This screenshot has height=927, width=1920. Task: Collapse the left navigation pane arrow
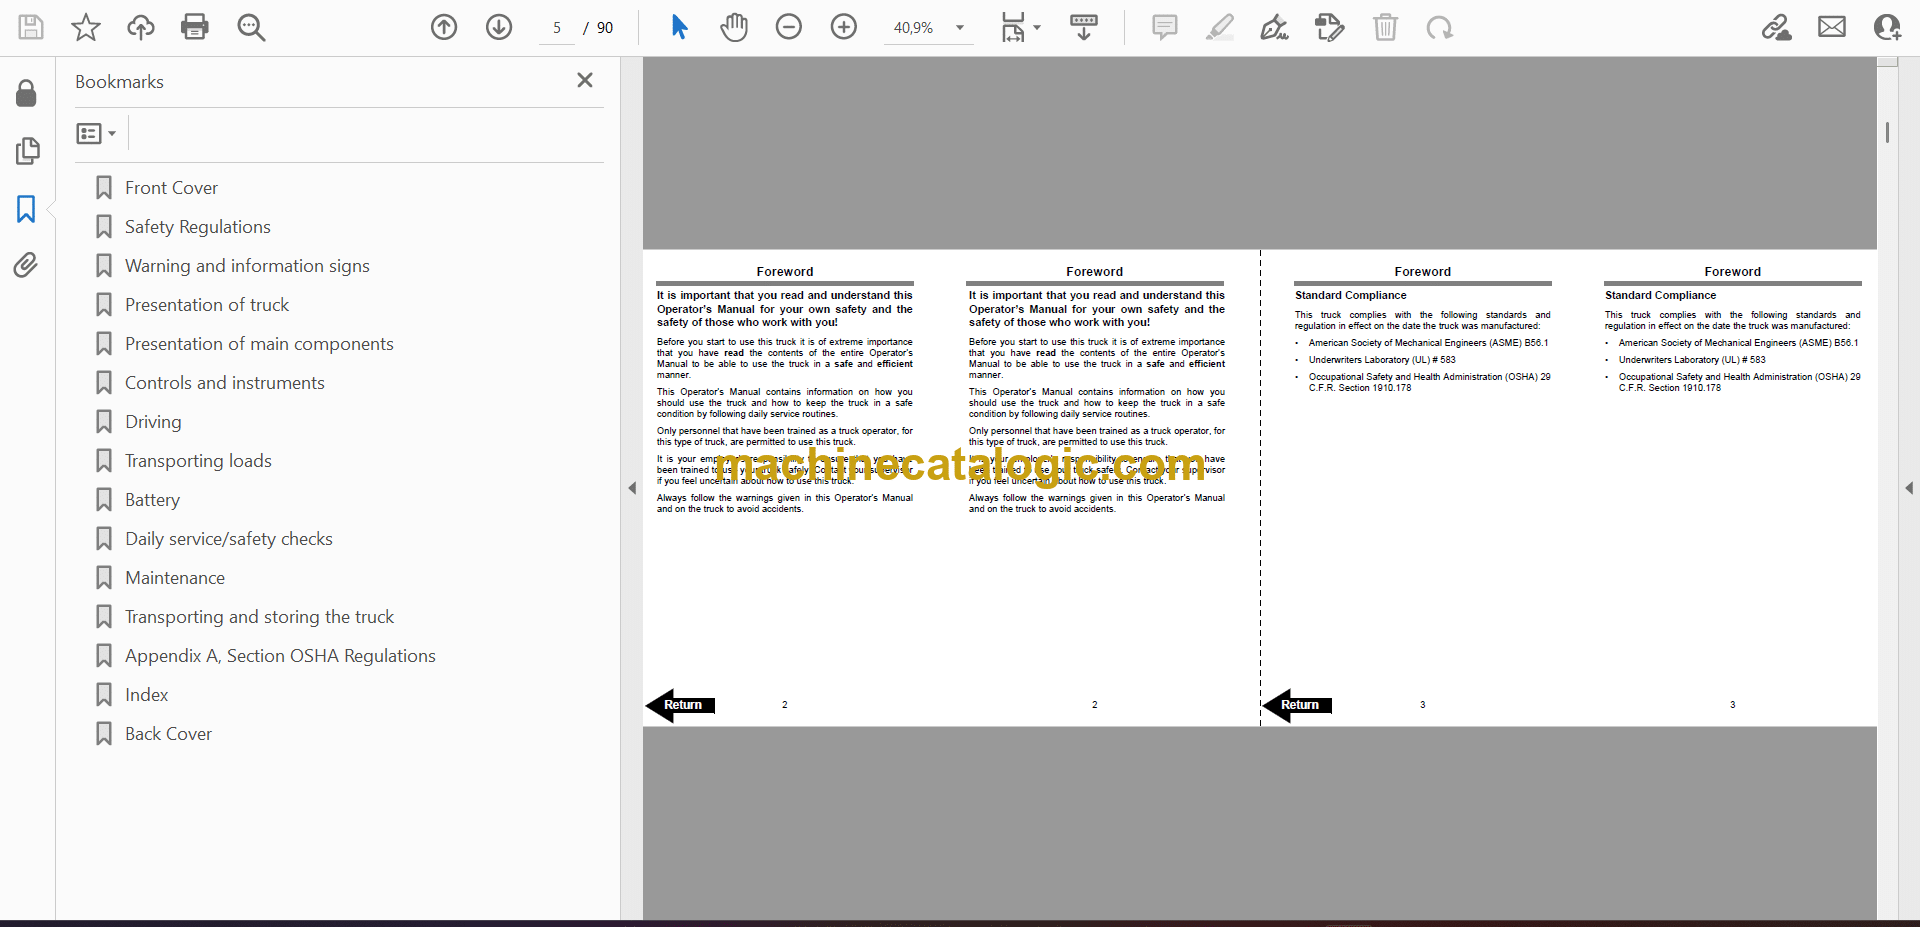[632, 488]
